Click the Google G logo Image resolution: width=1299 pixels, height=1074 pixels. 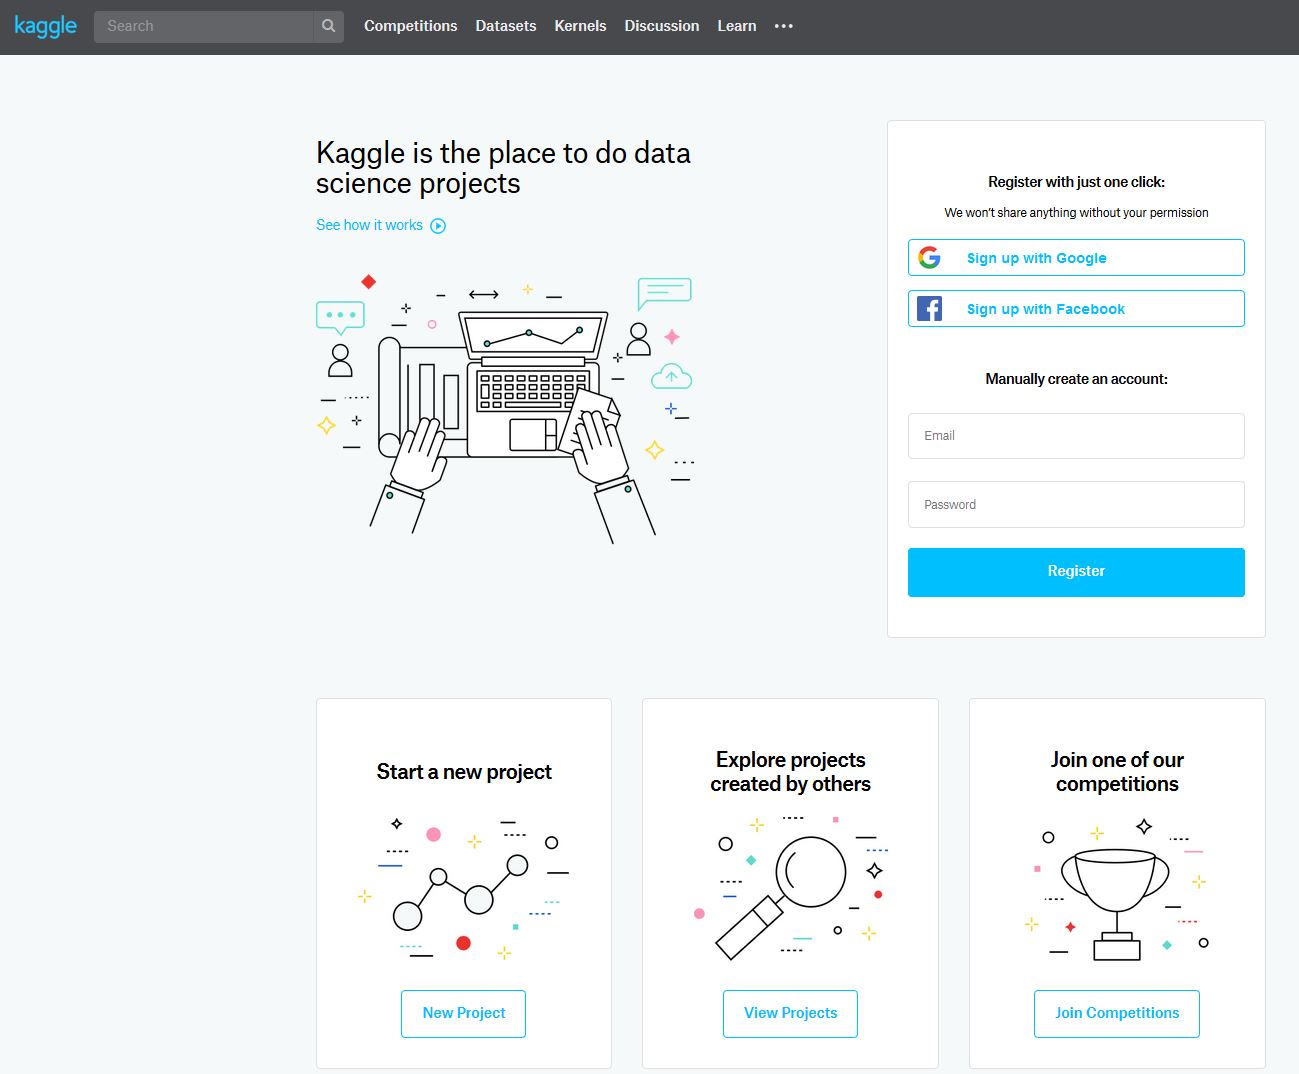(x=929, y=258)
